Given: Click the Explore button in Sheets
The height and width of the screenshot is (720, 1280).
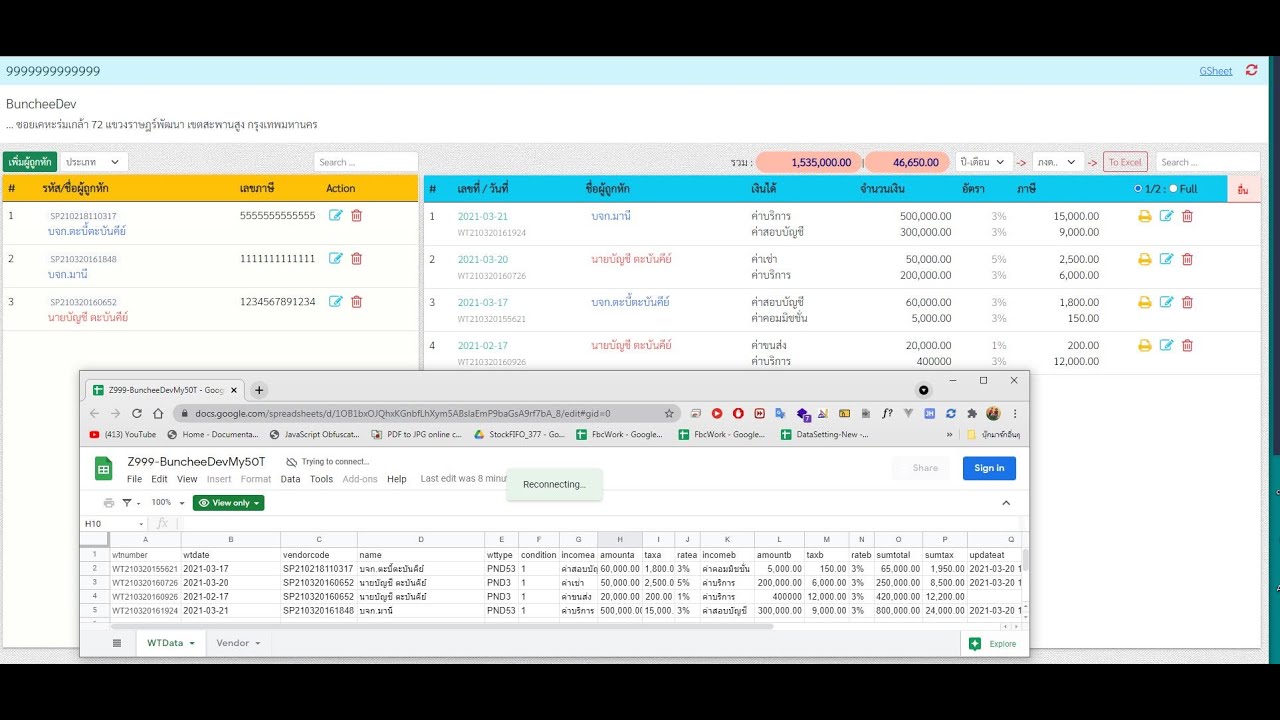Looking at the screenshot, I should click(x=992, y=644).
